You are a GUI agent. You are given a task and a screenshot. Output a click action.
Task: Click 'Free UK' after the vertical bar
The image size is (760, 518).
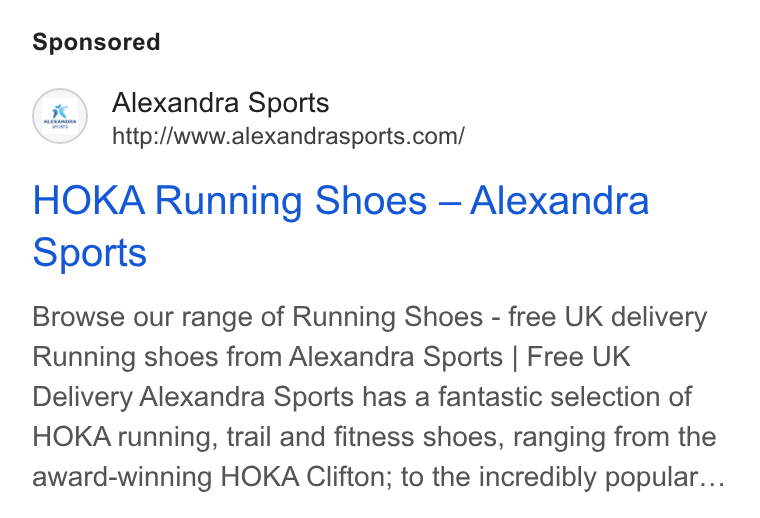[579, 357]
